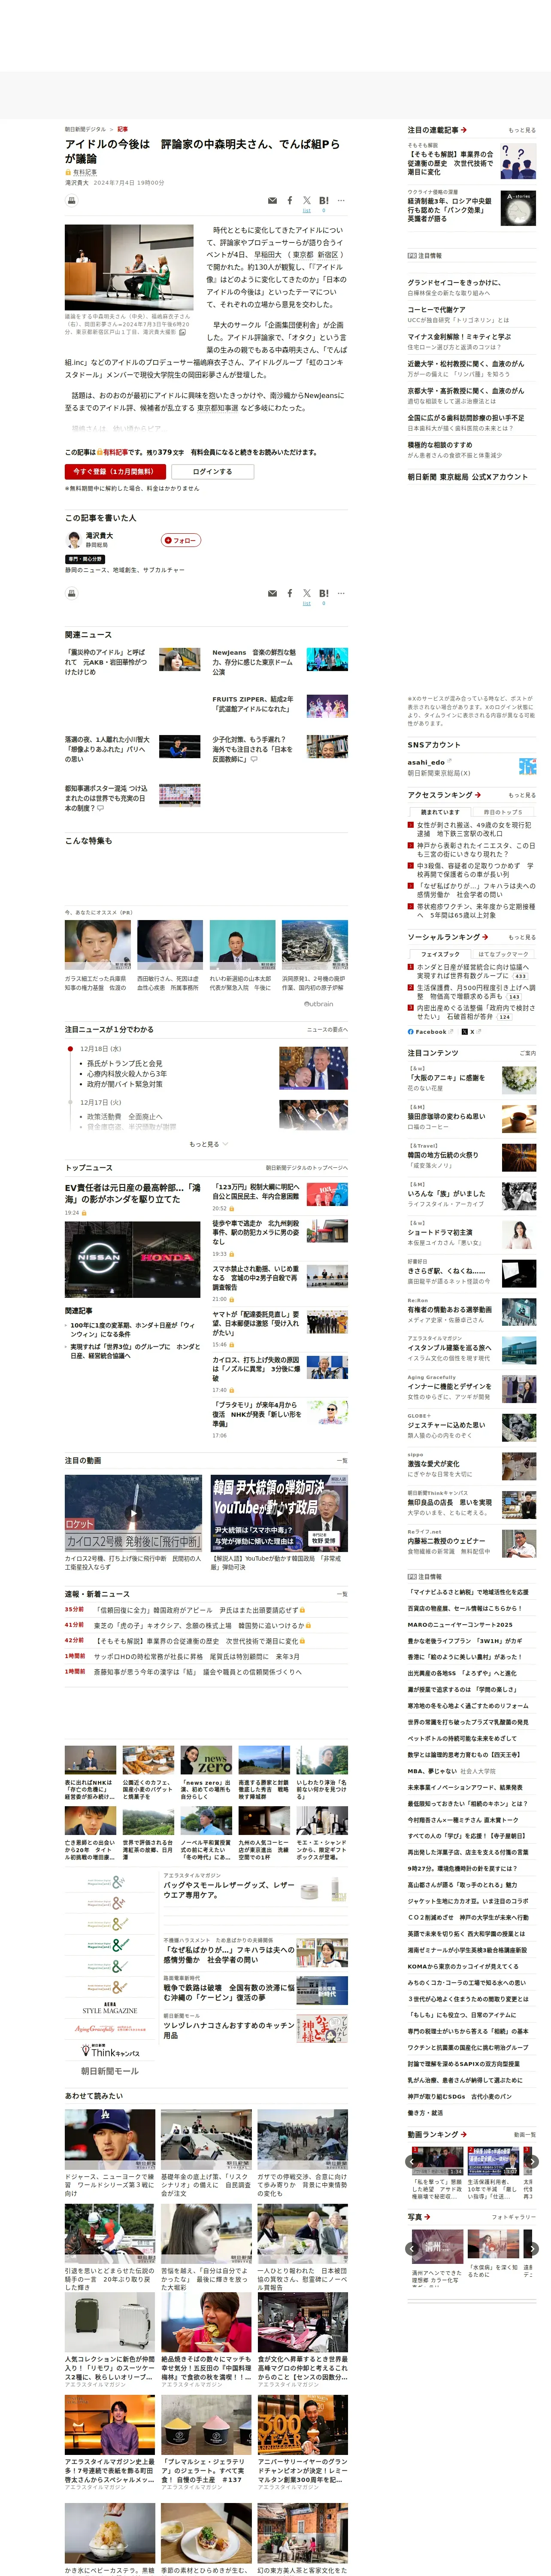Open 一覧 beside 注目の動画

point(342,1460)
